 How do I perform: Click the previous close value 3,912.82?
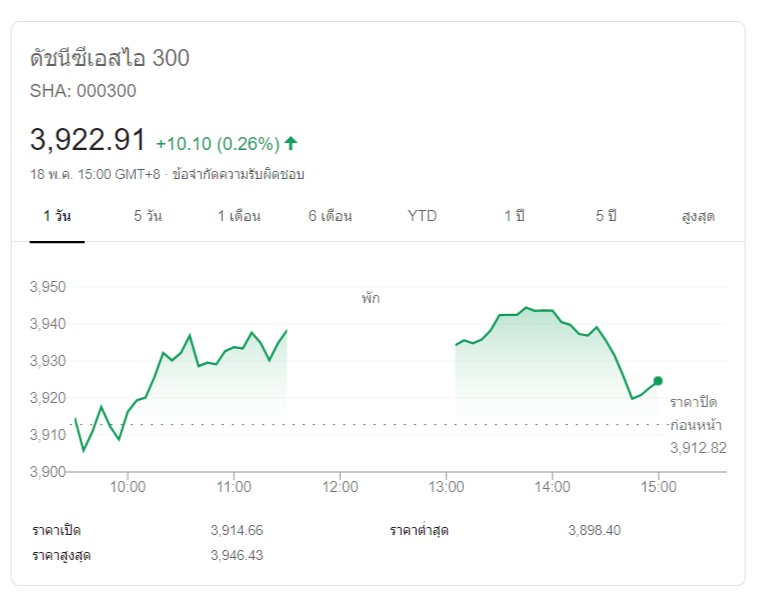pyautogui.click(x=698, y=447)
